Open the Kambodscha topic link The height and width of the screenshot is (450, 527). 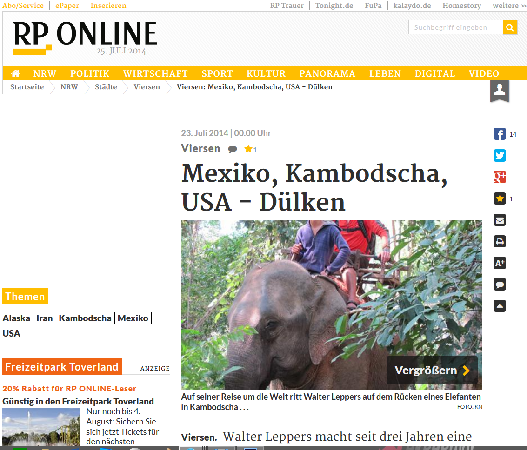[85, 318]
